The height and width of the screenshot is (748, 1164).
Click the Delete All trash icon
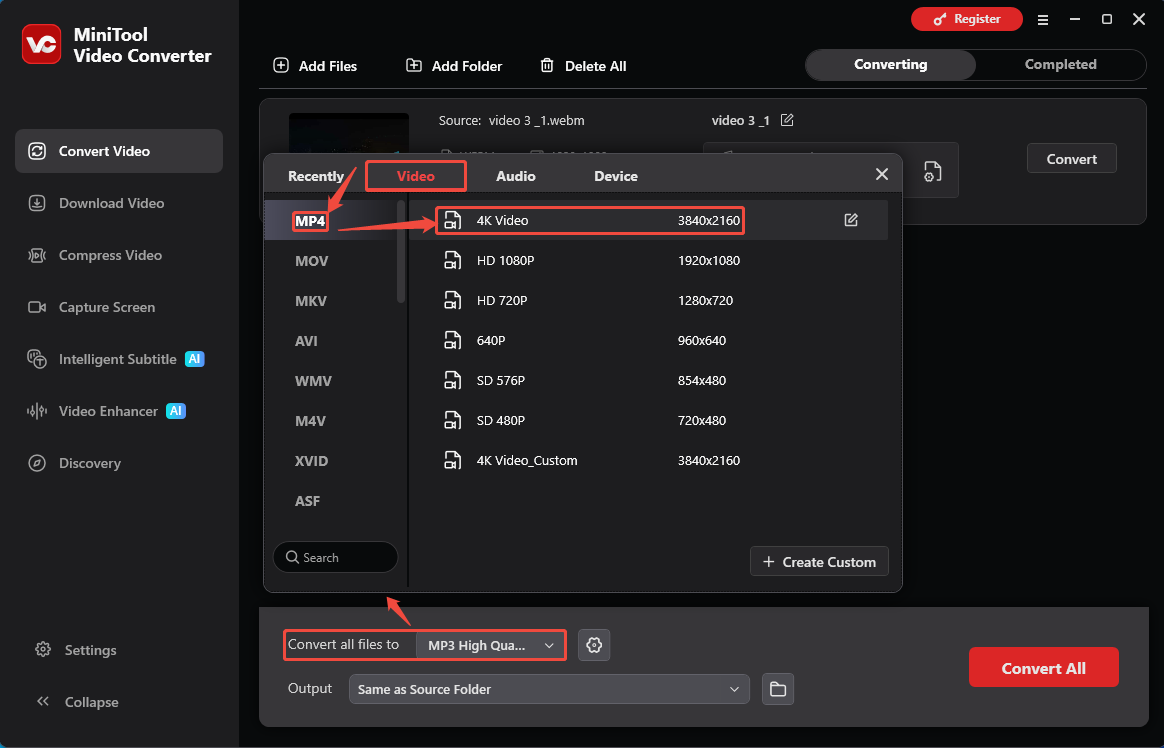547,65
